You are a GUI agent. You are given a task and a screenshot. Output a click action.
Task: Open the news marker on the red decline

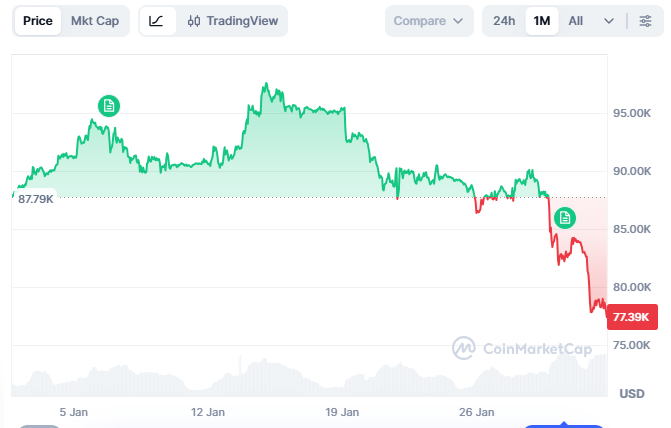(x=565, y=216)
